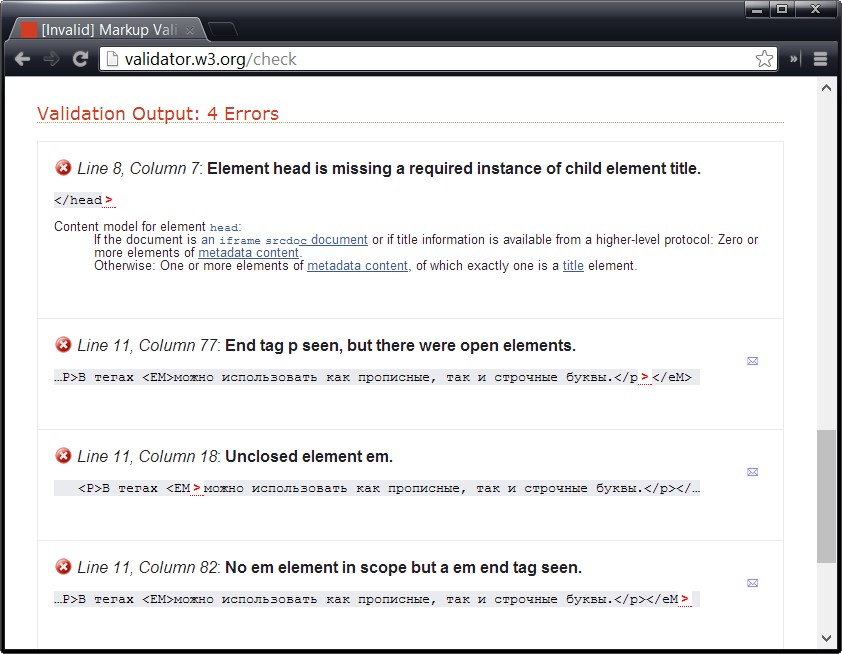Open the title element link
The width and height of the screenshot is (842, 654).
(x=573, y=266)
